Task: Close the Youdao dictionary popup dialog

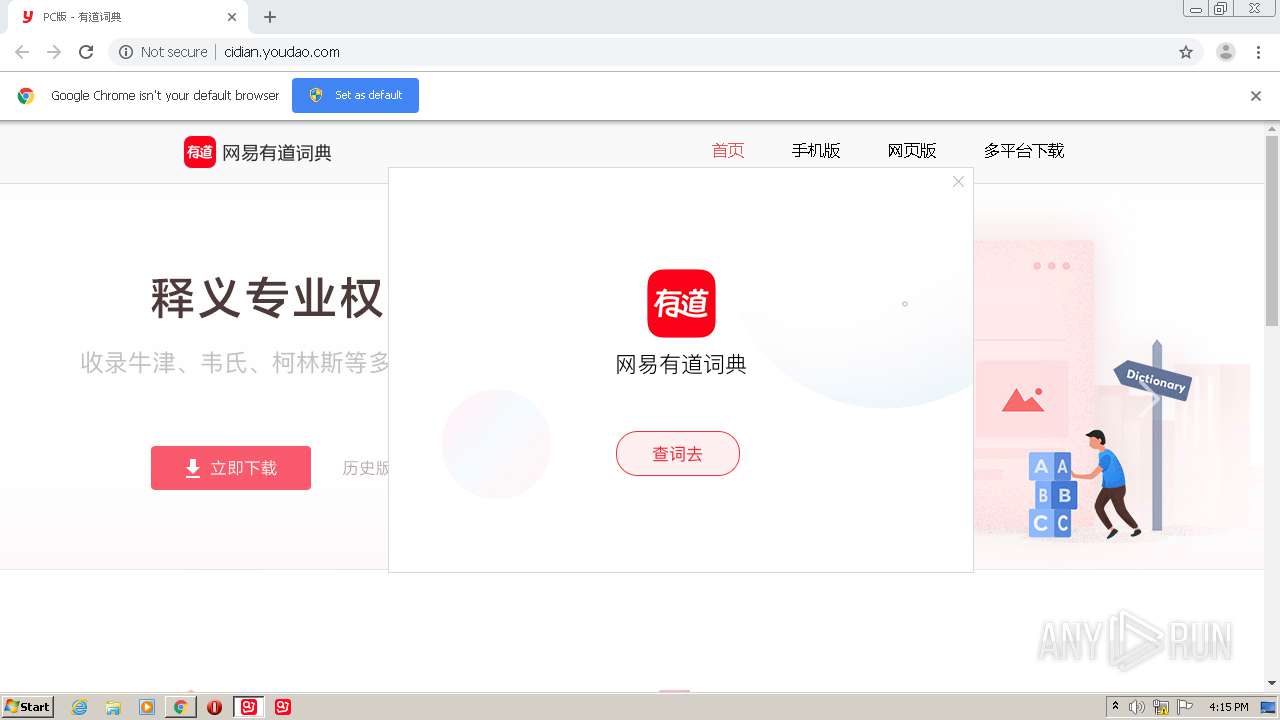Action: [958, 182]
